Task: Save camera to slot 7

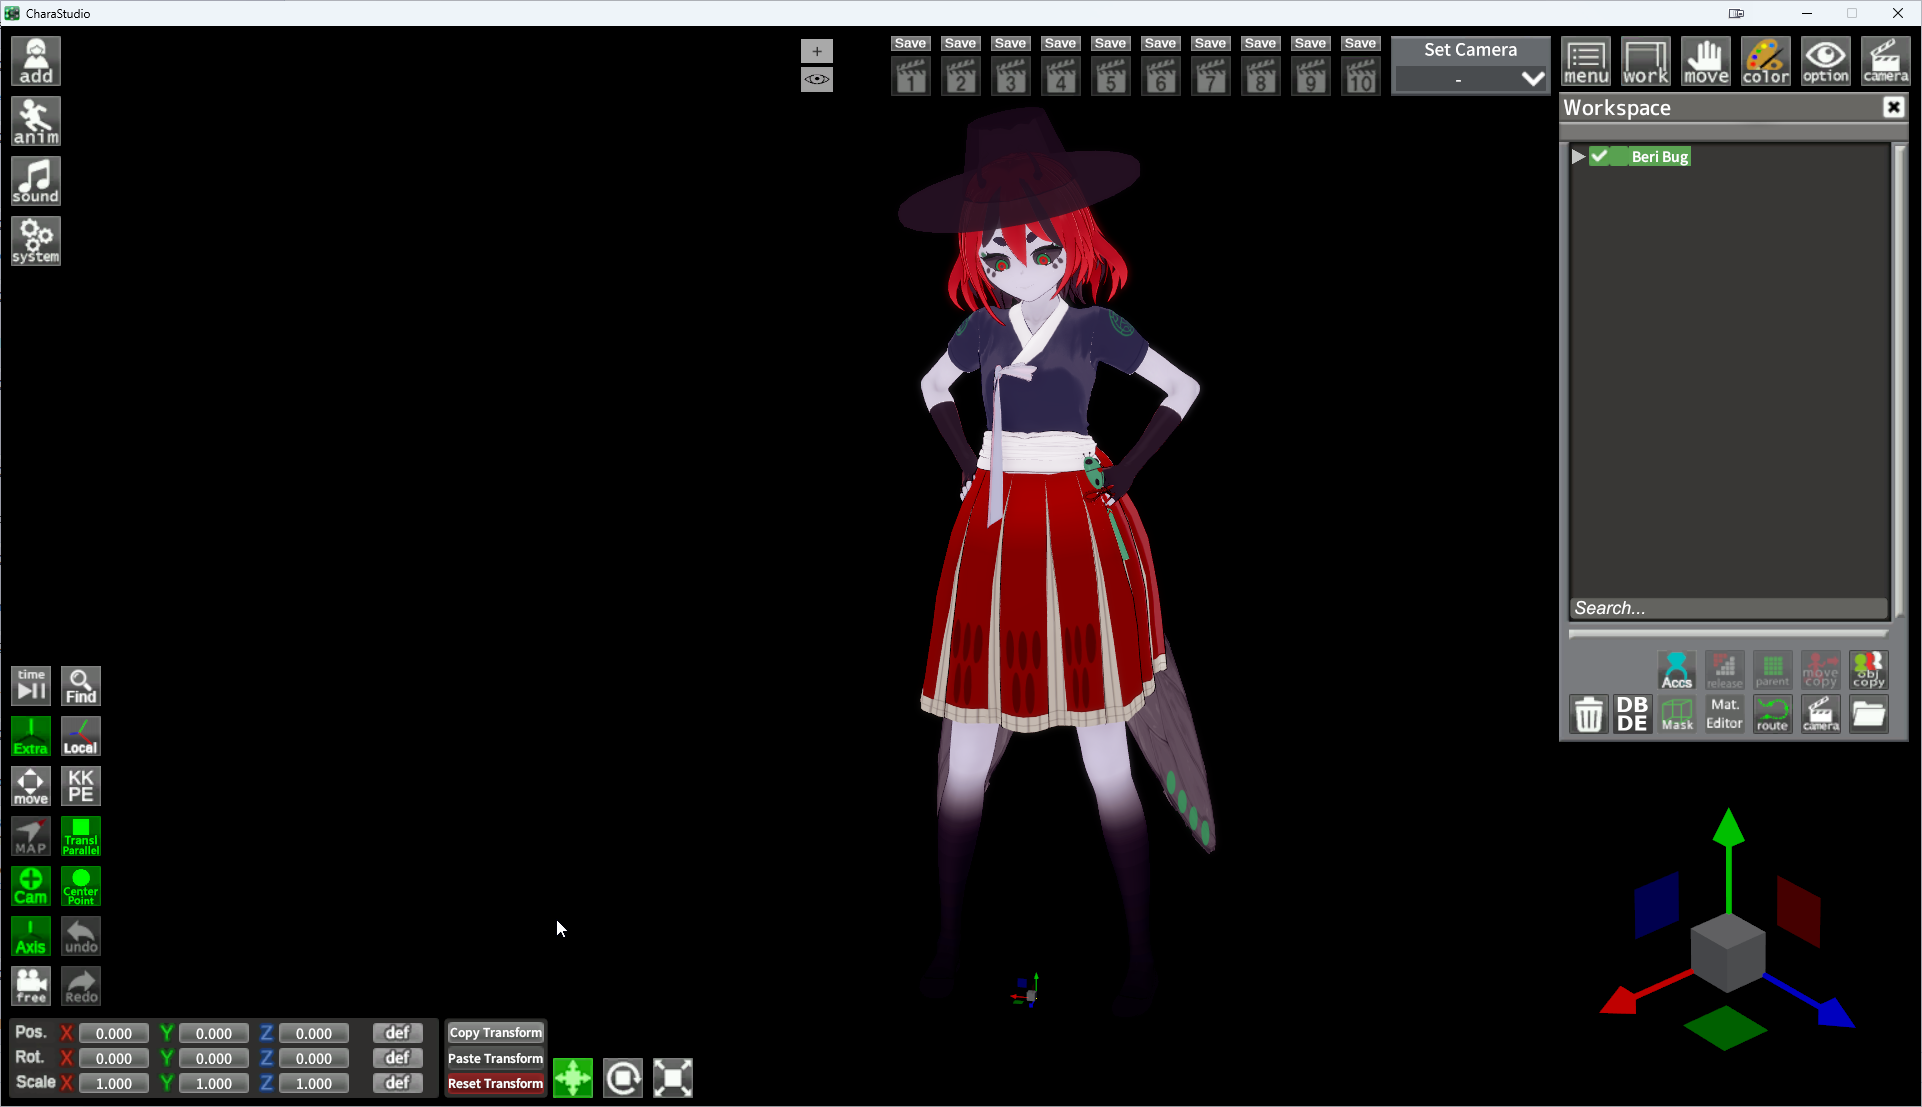Action: coord(1210,43)
